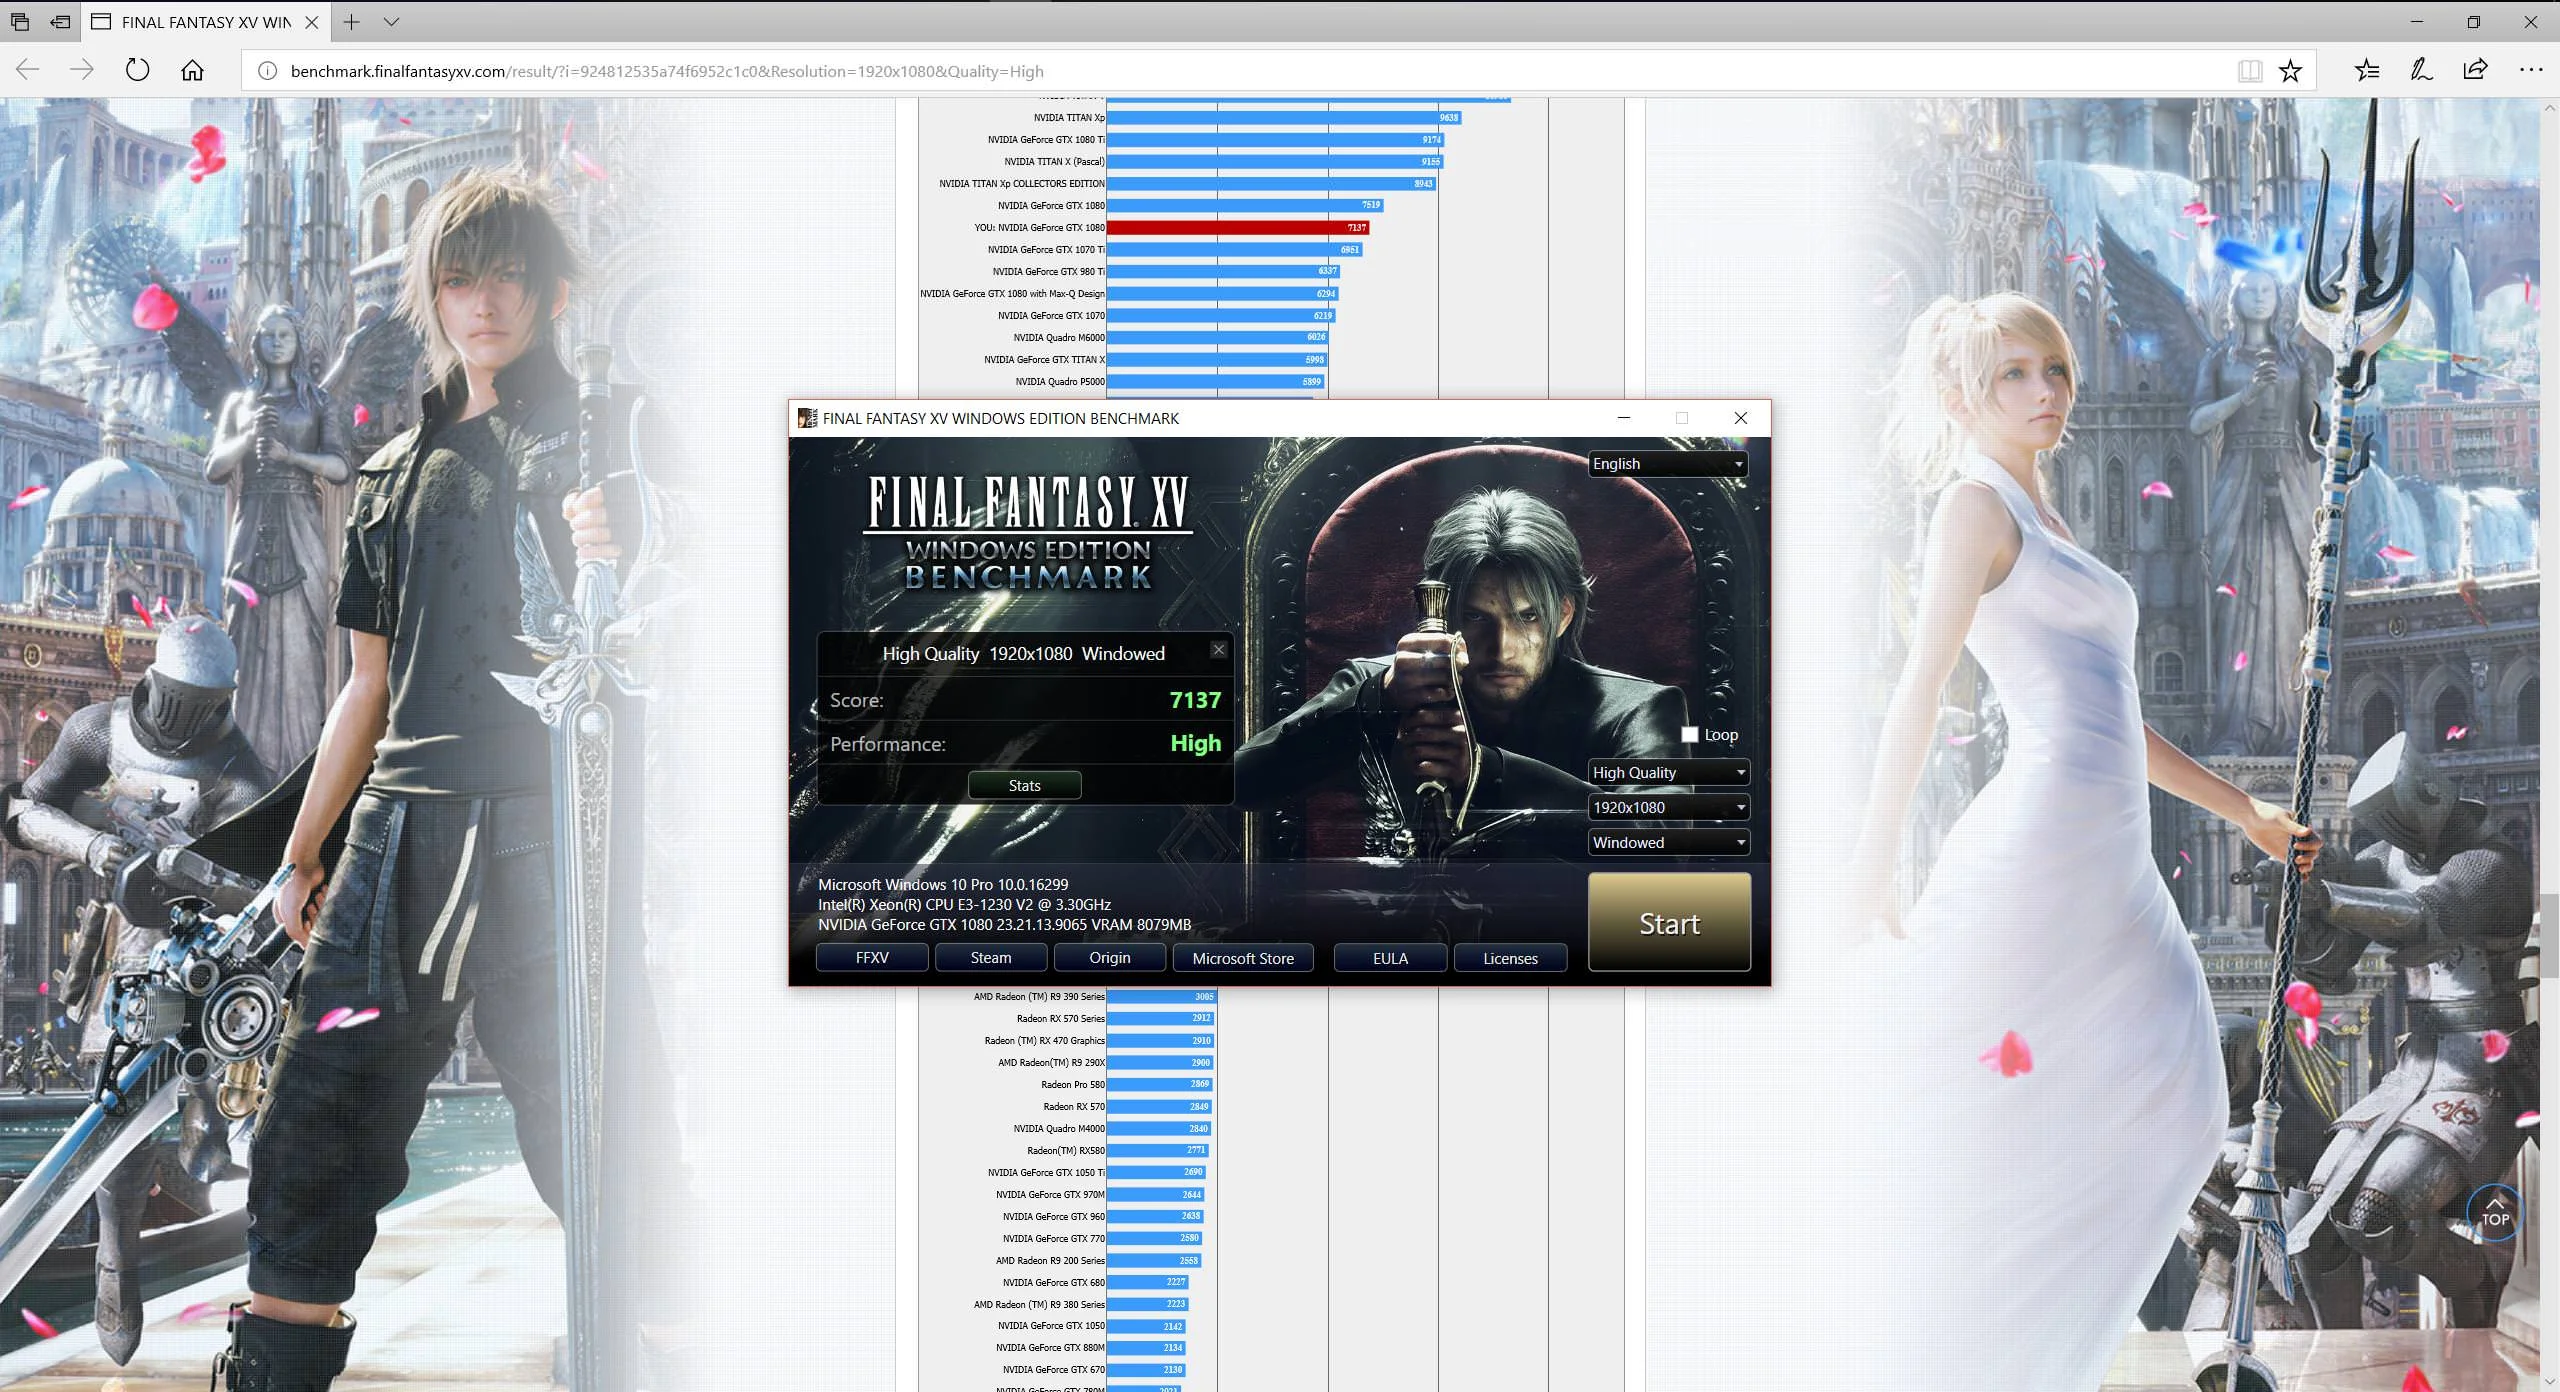
Task: Click the browser Back arrow
Action: pos(28,70)
